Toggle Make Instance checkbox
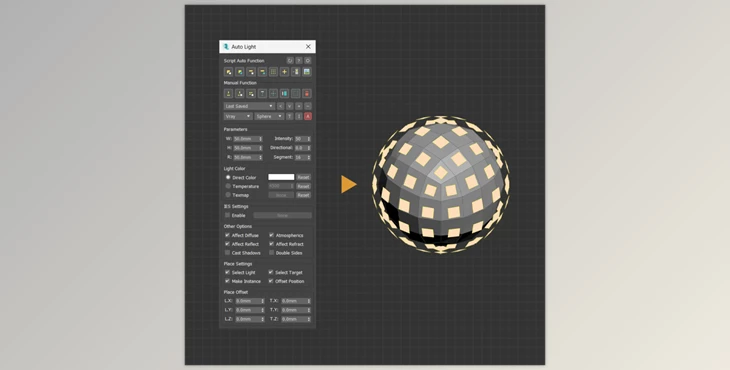 point(227,281)
